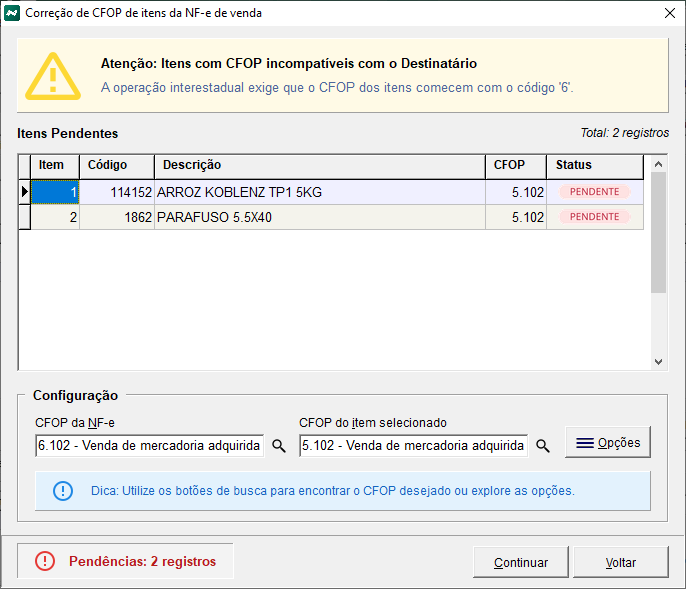
Task: Click row indicator arrow on first row
Action: 24,192
